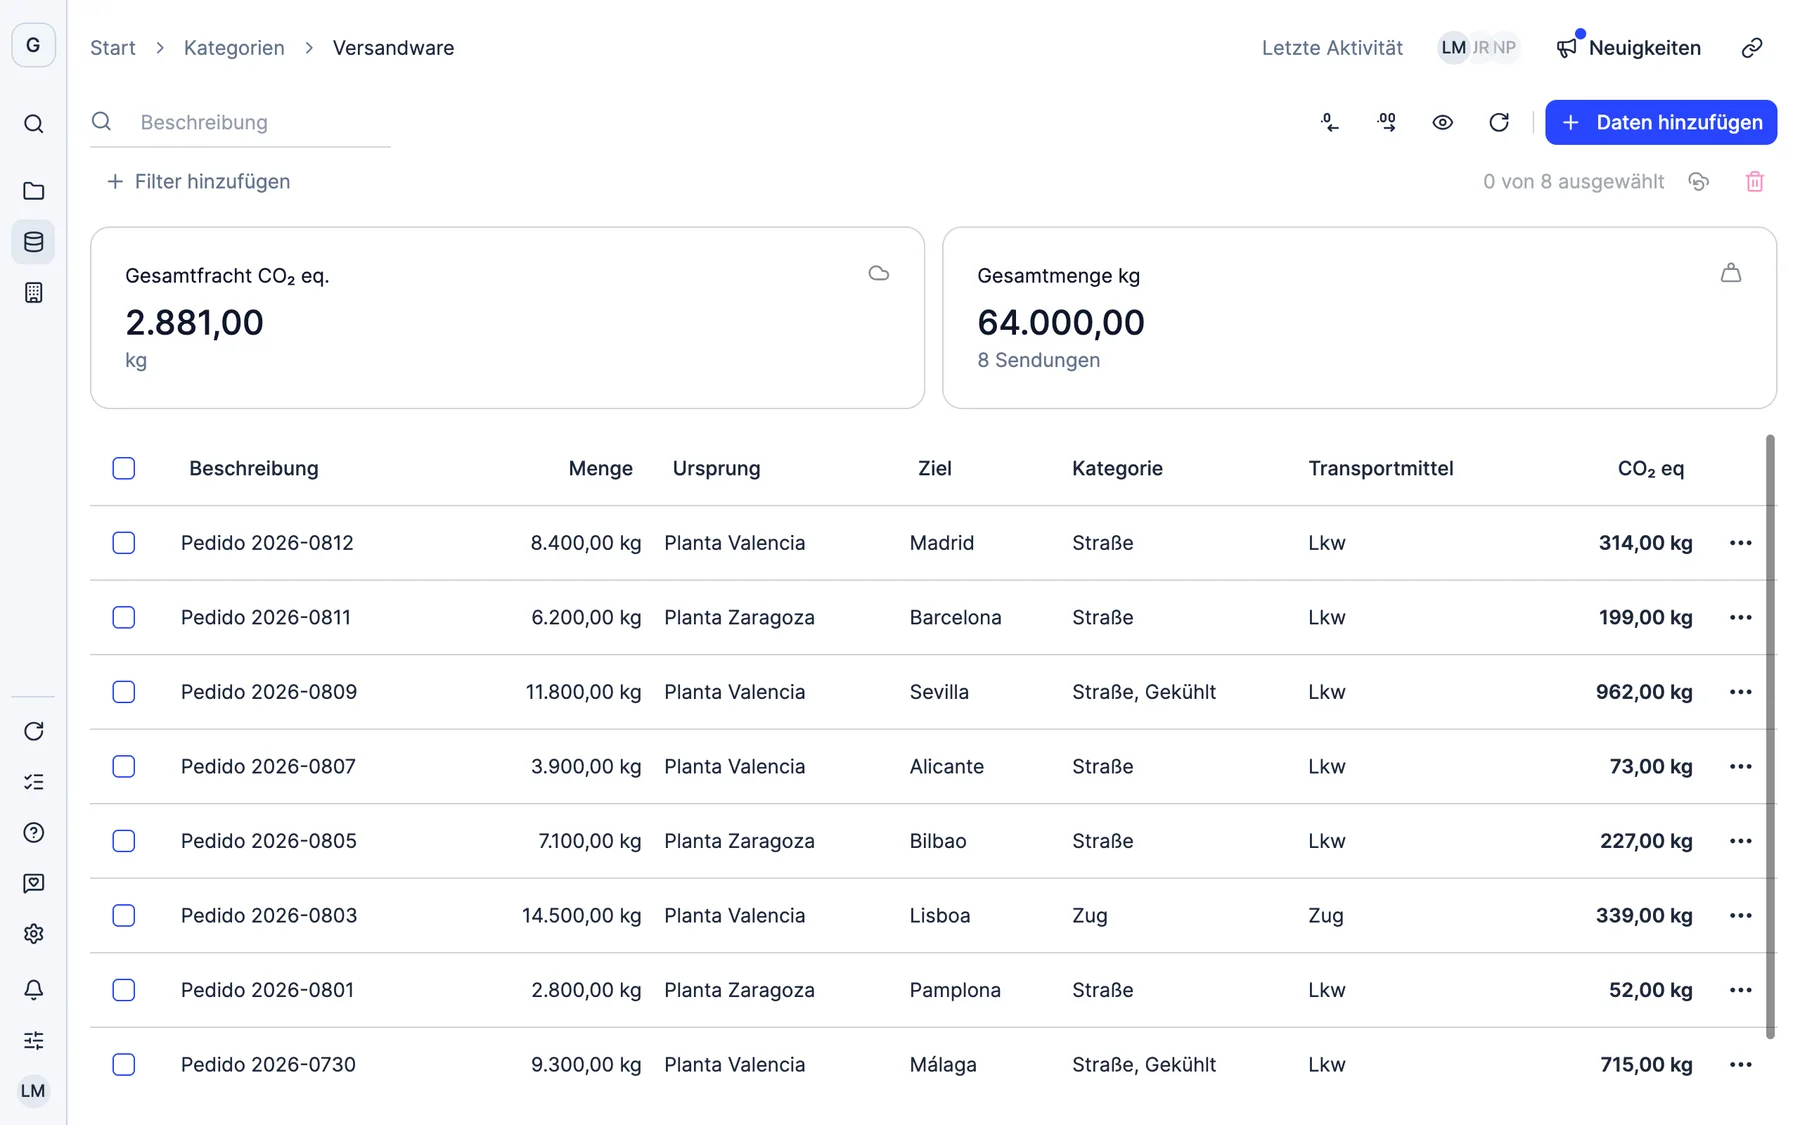Copy link with the chain icon
Image resolution: width=1800 pixels, height=1125 pixels.
tap(1751, 48)
